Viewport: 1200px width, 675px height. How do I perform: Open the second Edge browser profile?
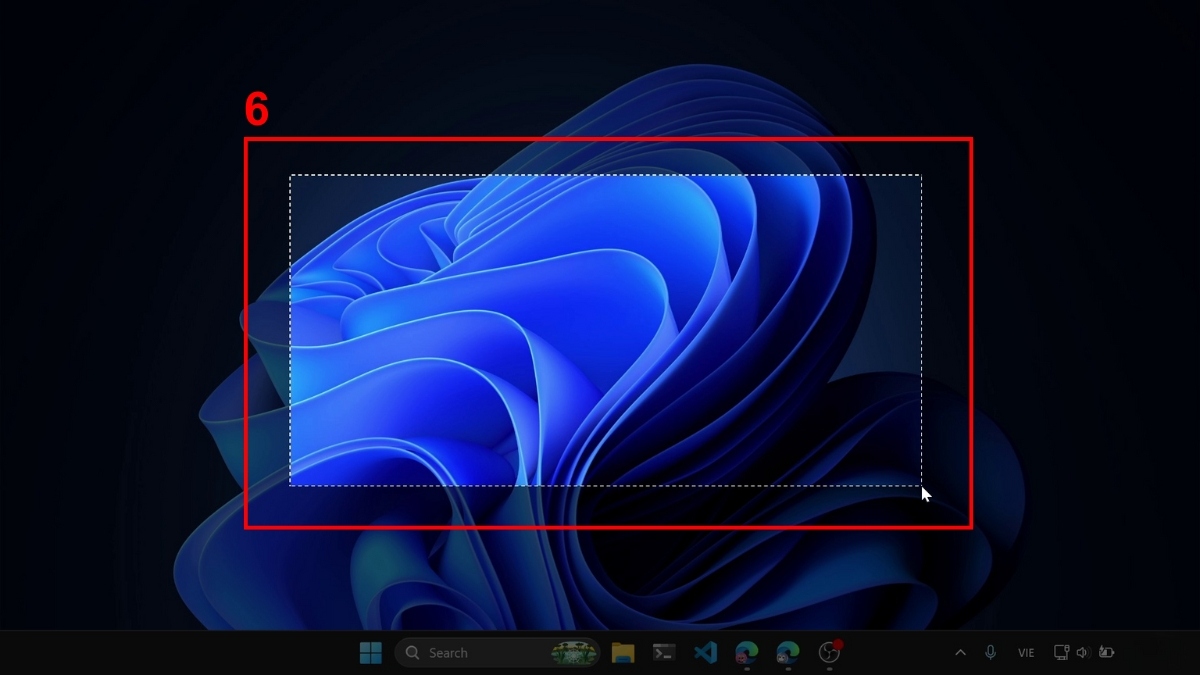[x=785, y=652]
